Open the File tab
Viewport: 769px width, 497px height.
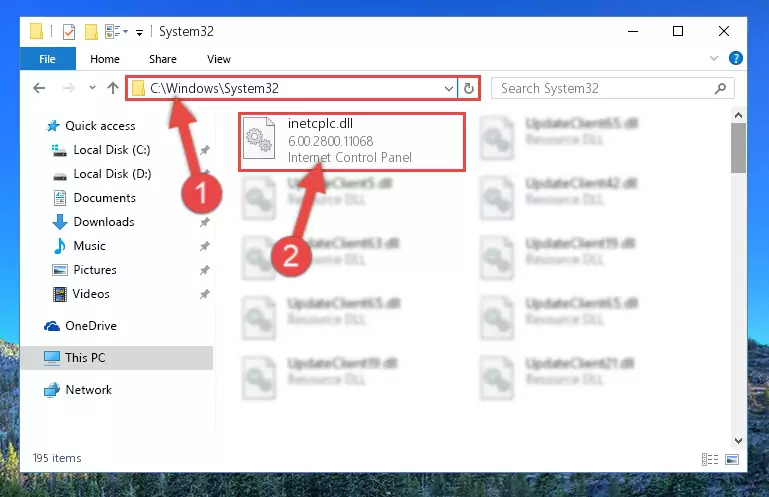tap(48, 59)
